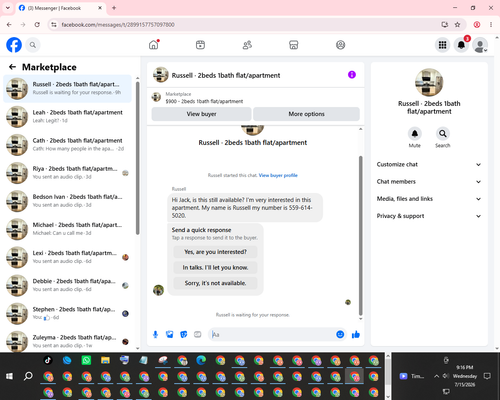This screenshot has height=400, width=500.
Task: Bookmark this page with the star icon
Action: point(457,24)
